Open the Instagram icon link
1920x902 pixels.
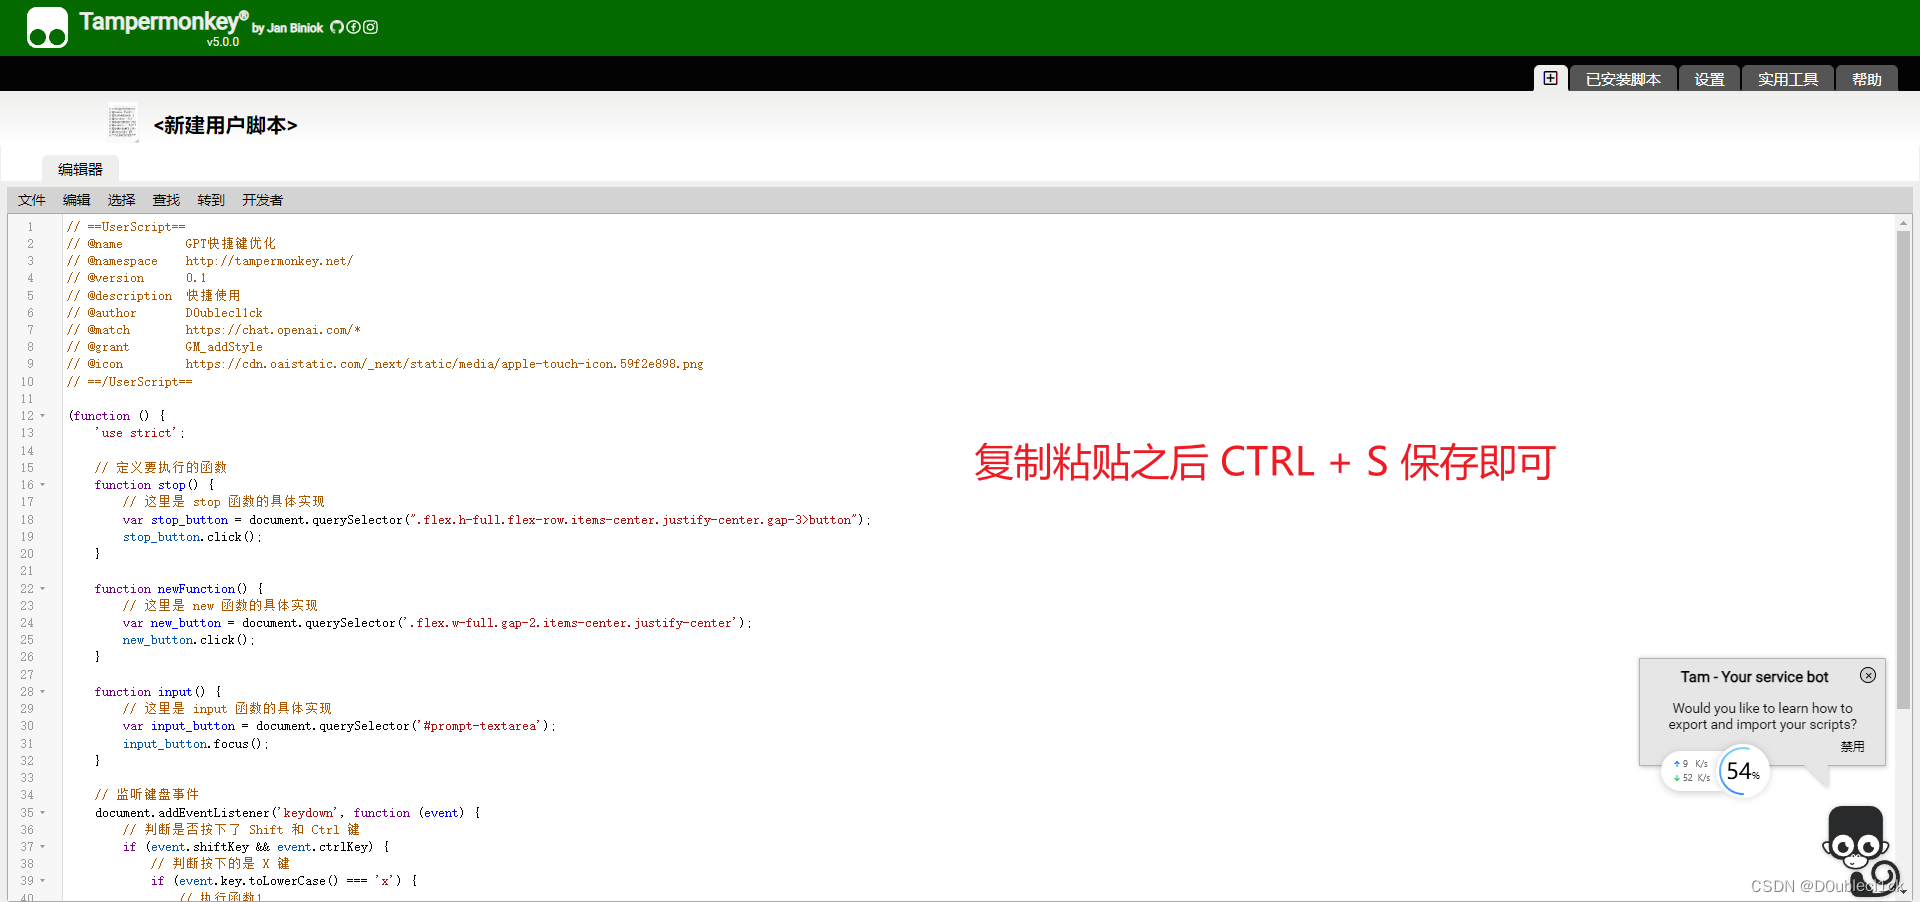[x=370, y=27]
